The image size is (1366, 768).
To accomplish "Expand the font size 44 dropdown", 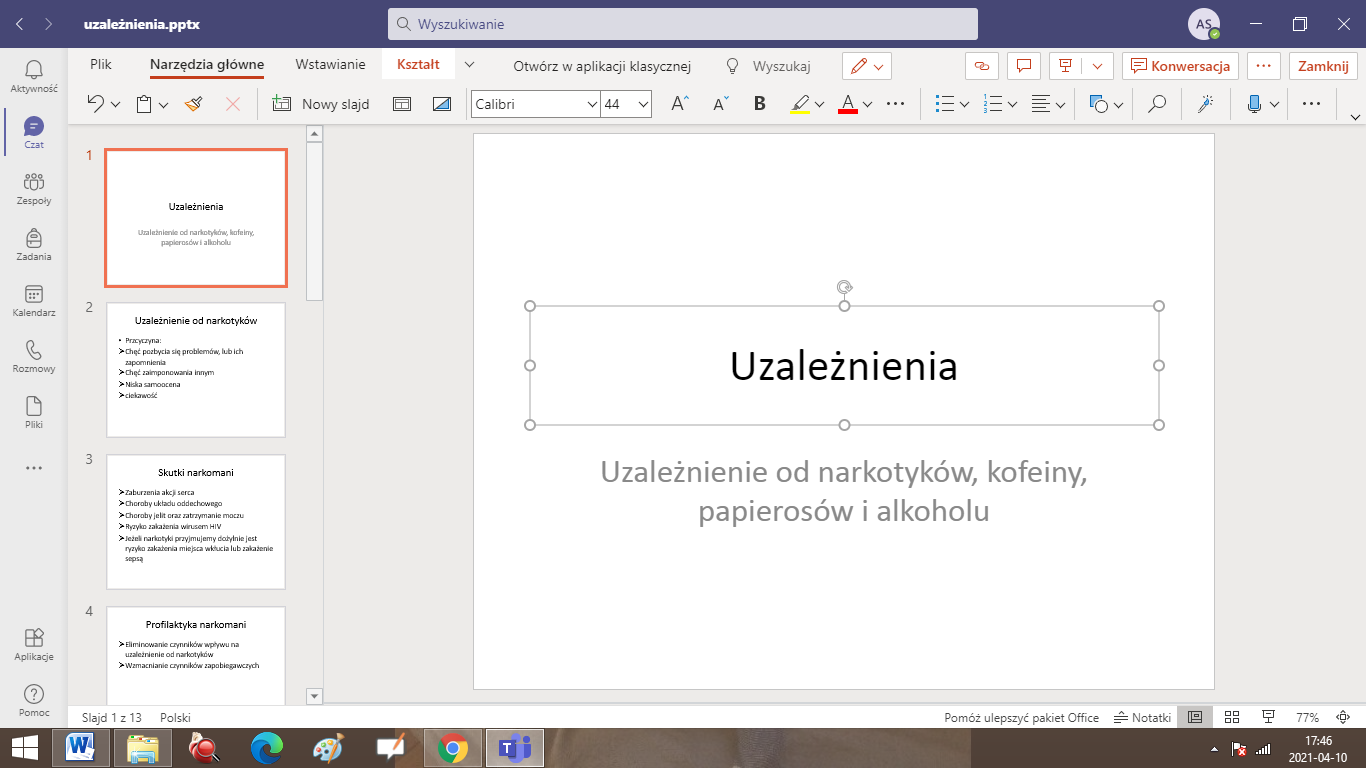I will [x=642, y=104].
